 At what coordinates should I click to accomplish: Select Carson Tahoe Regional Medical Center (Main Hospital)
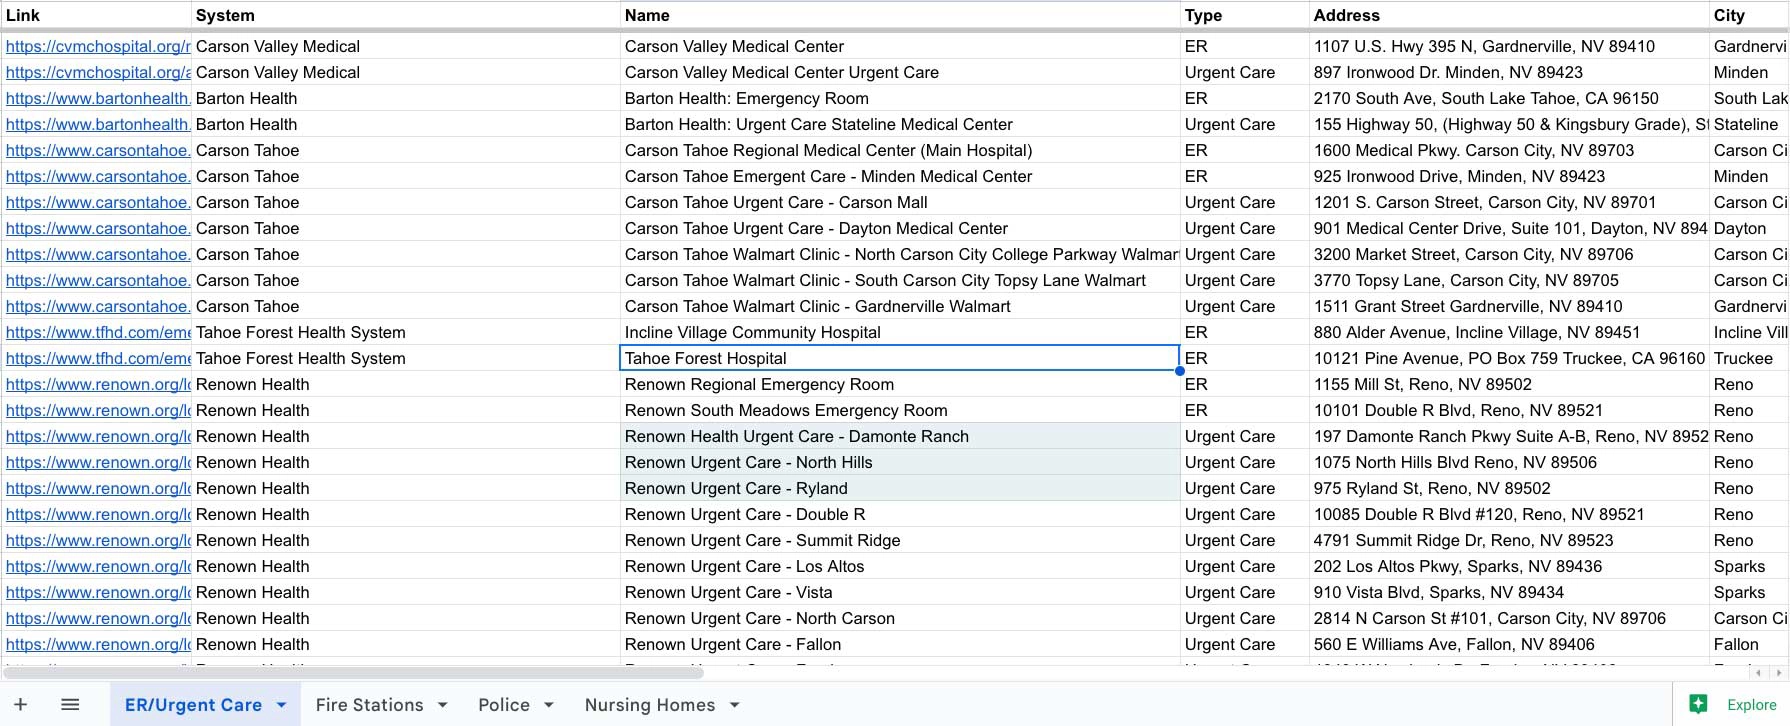[x=900, y=150]
